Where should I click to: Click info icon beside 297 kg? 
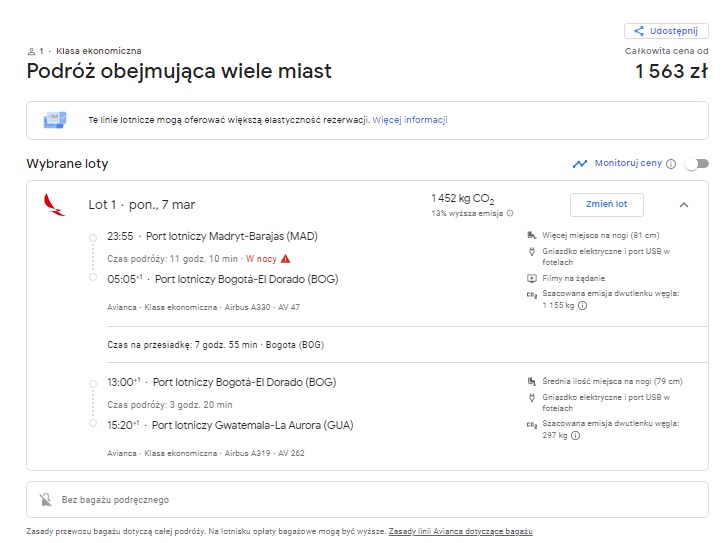click(575, 435)
